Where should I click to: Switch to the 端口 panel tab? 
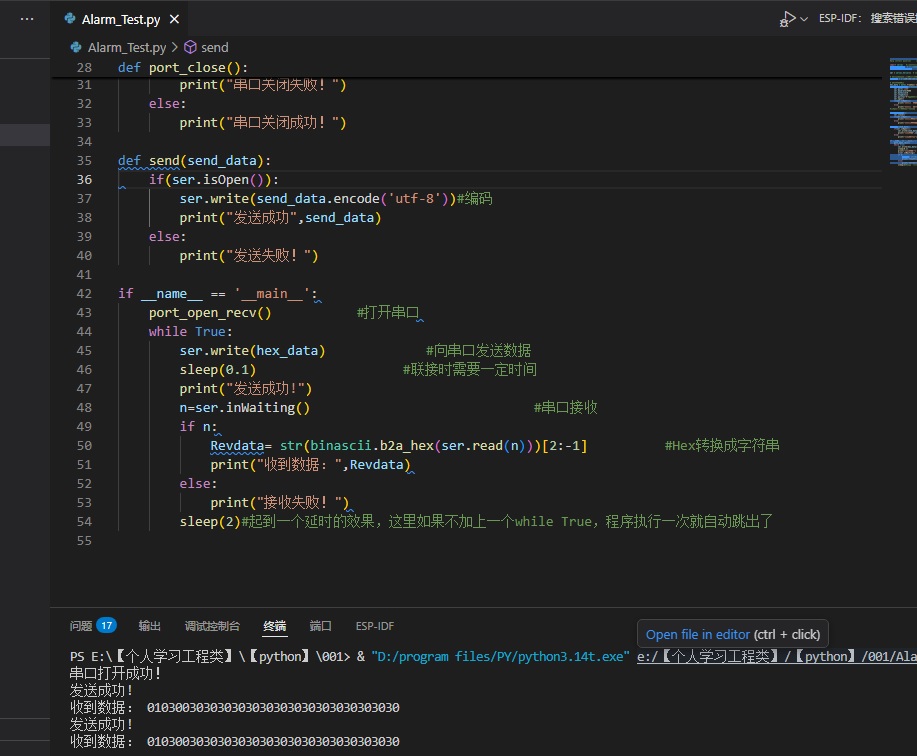[320, 626]
